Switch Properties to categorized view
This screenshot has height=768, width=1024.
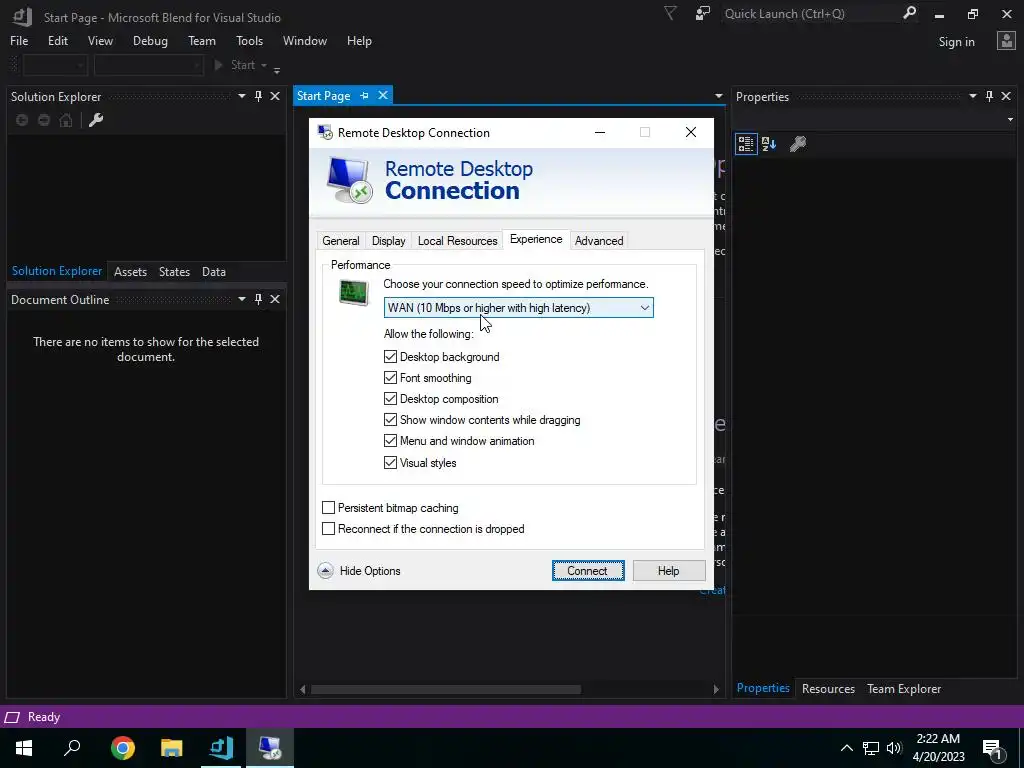tap(746, 144)
